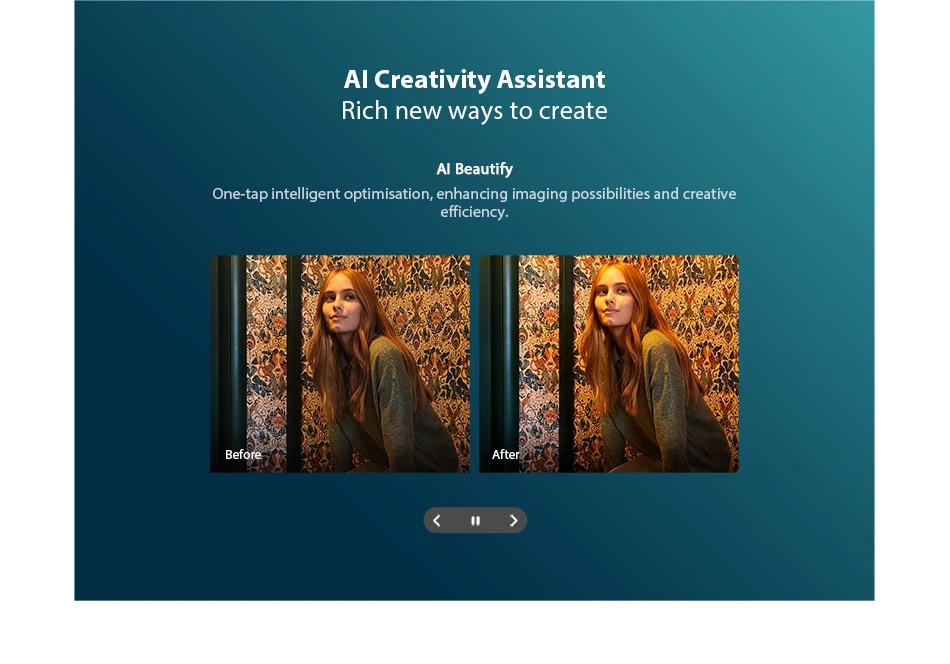Click the 'AI Beautify' feature title
This screenshot has height=664, width=950.
[474, 169]
